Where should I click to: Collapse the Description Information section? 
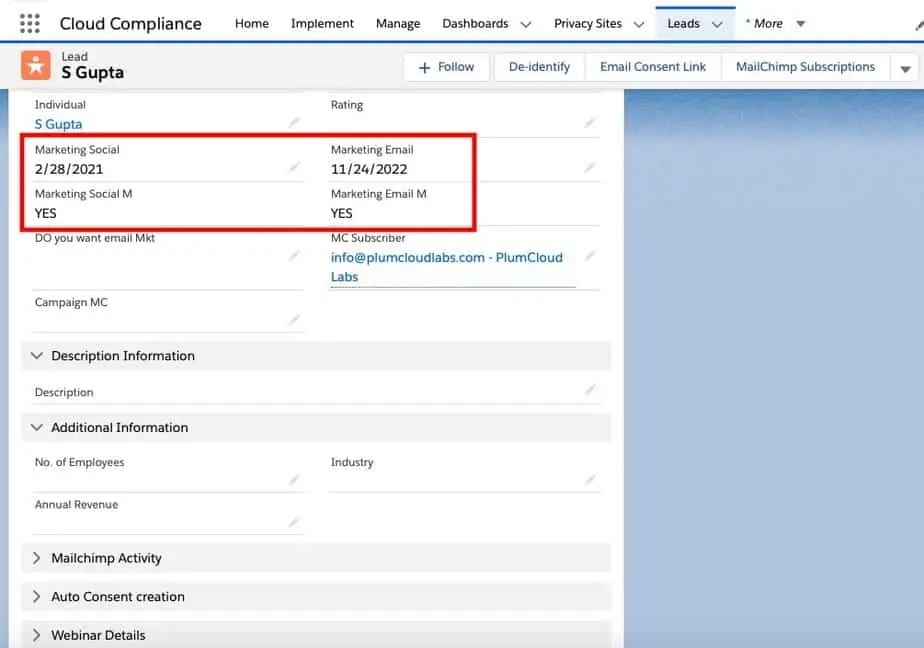coord(37,355)
